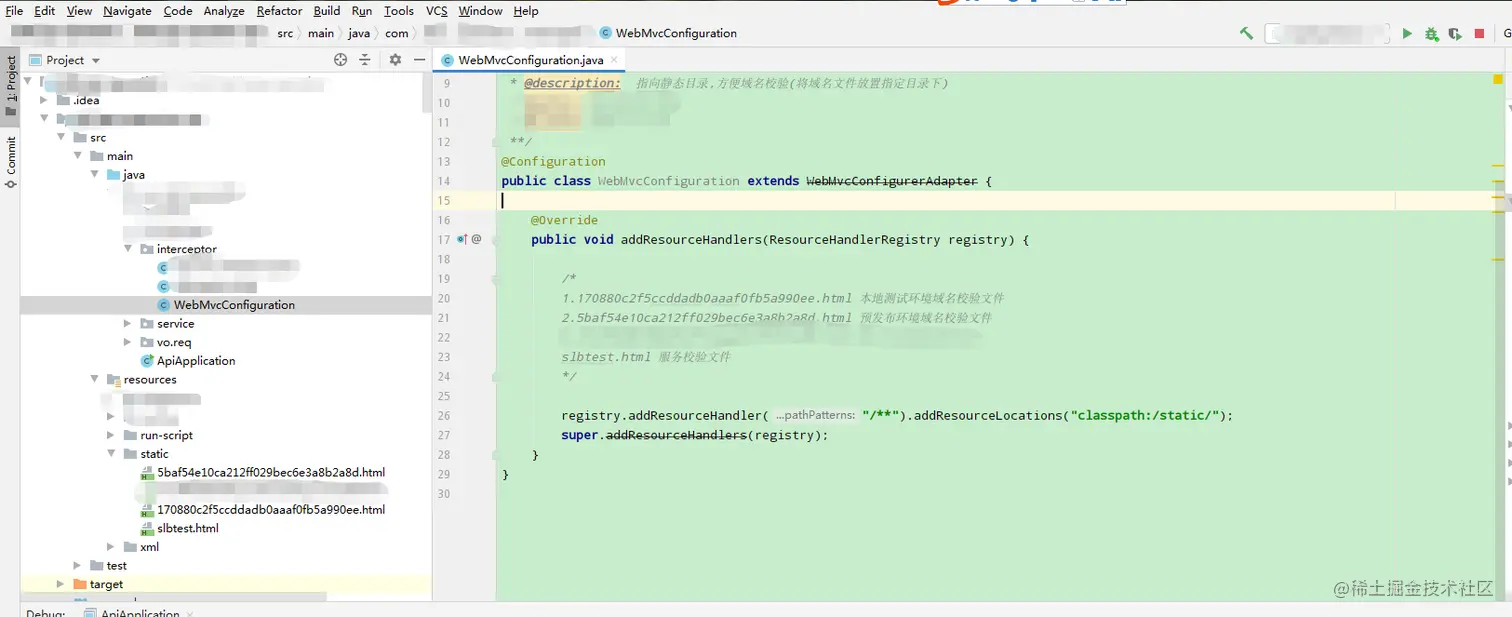Toggle the 1: Project side tool button
The width and height of the screenshot is (1512, 617).
[11, 86]
